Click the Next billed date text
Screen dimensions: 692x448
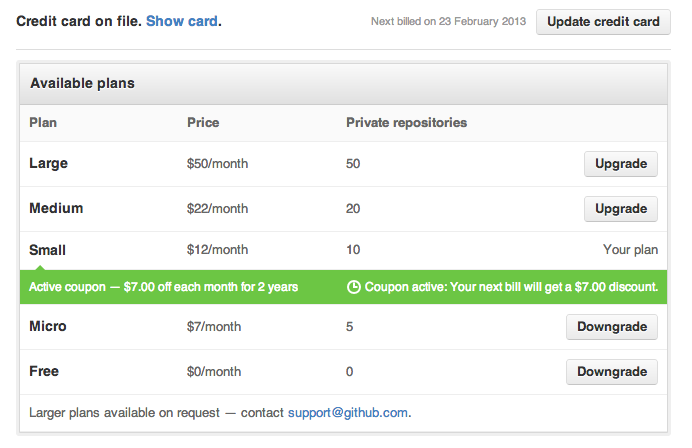coord(448,21)
